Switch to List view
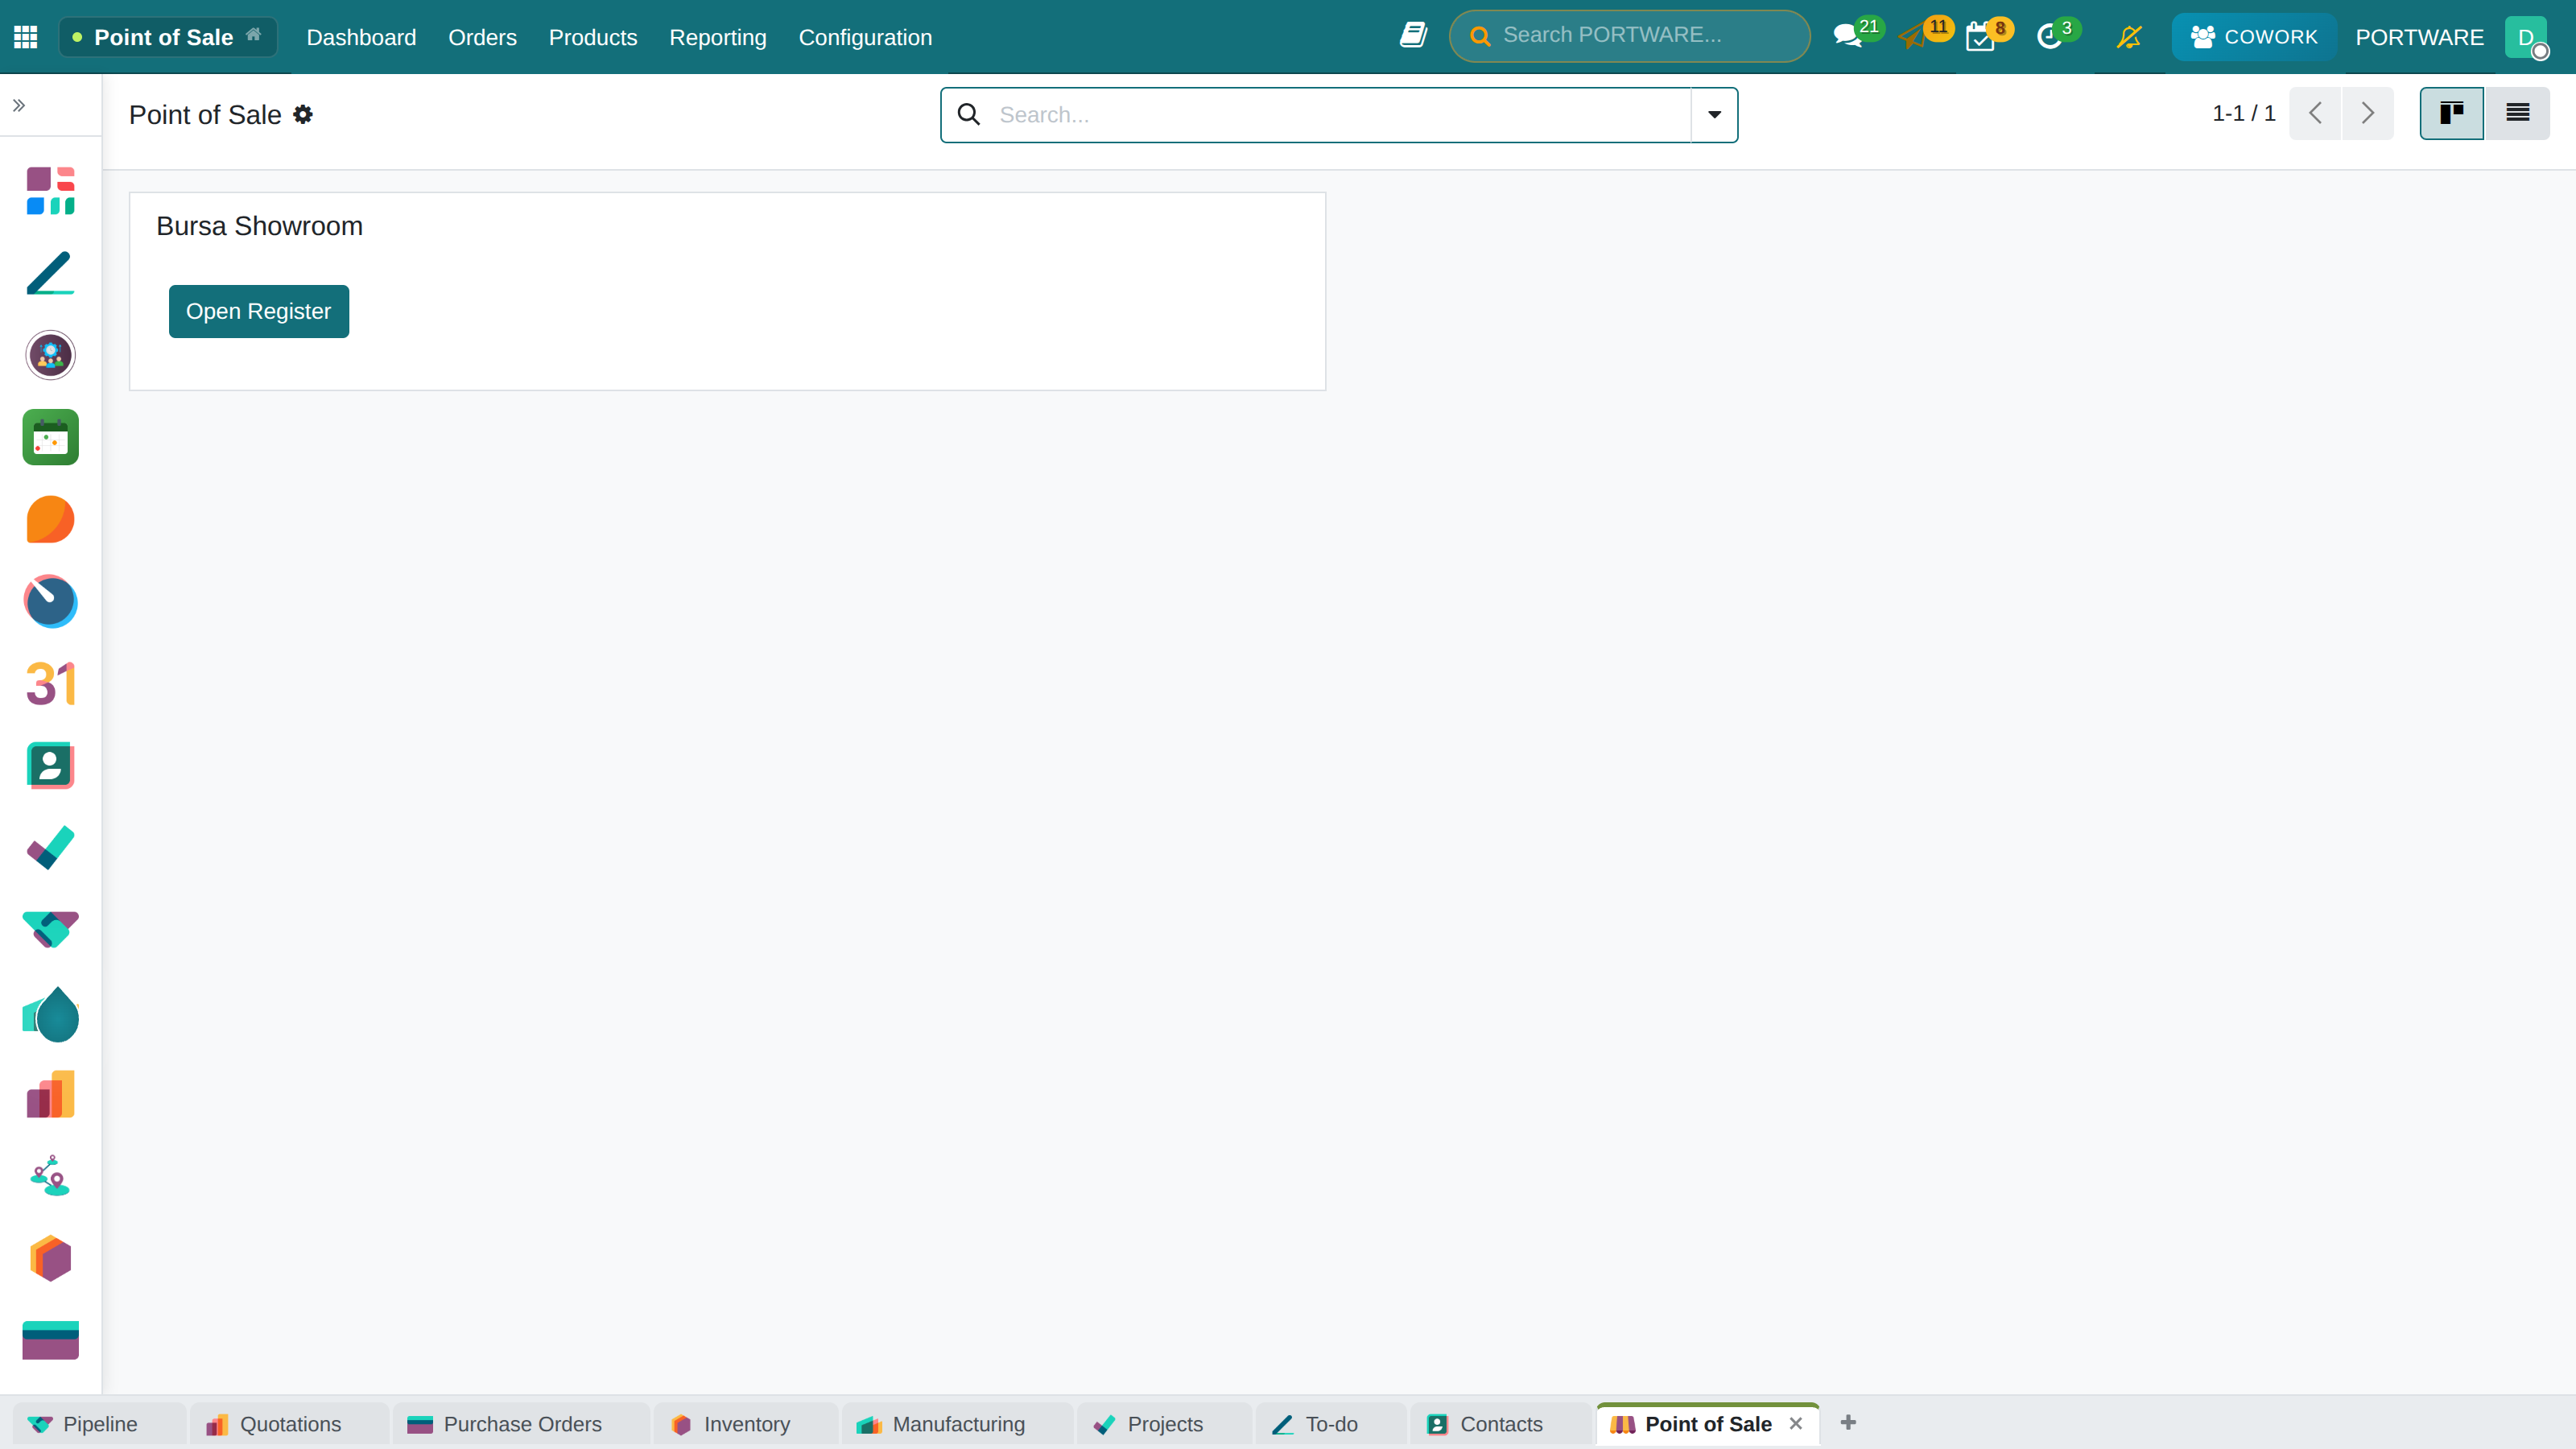The height and width of the screenshot is (1449, 2576). [x=2517, y=113]
